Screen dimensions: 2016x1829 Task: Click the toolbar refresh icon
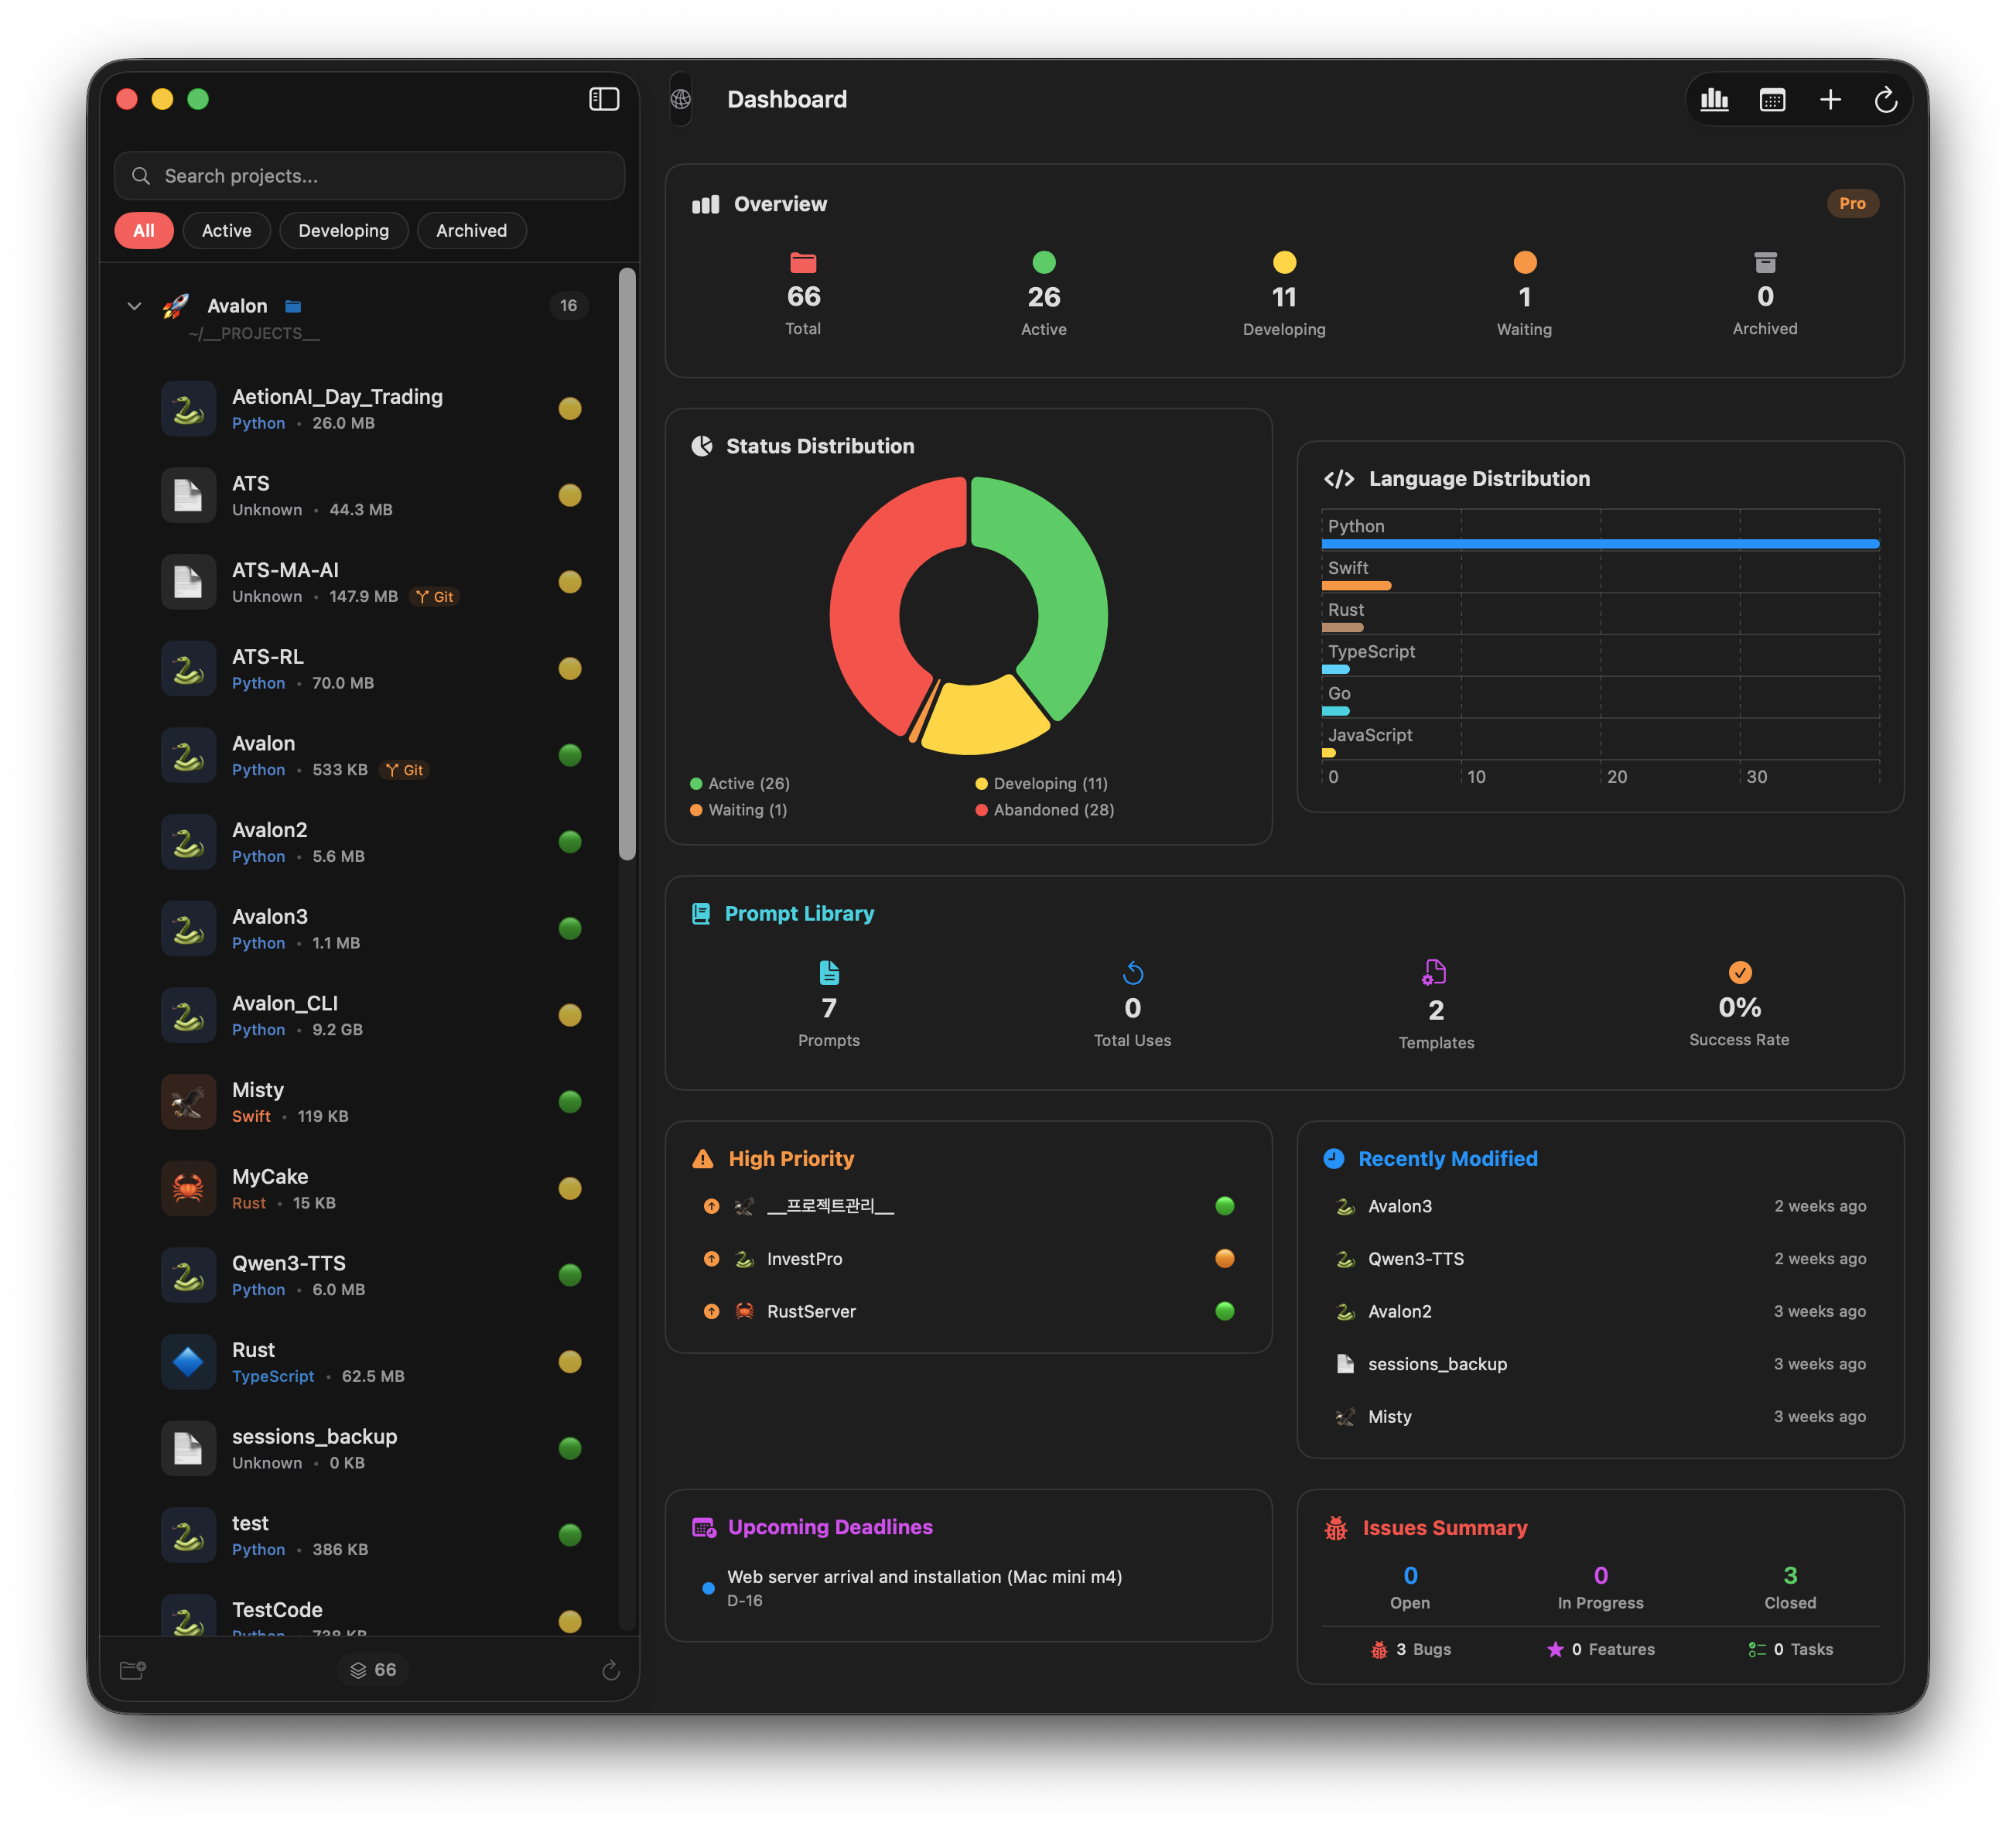[x=1886, y=100]
